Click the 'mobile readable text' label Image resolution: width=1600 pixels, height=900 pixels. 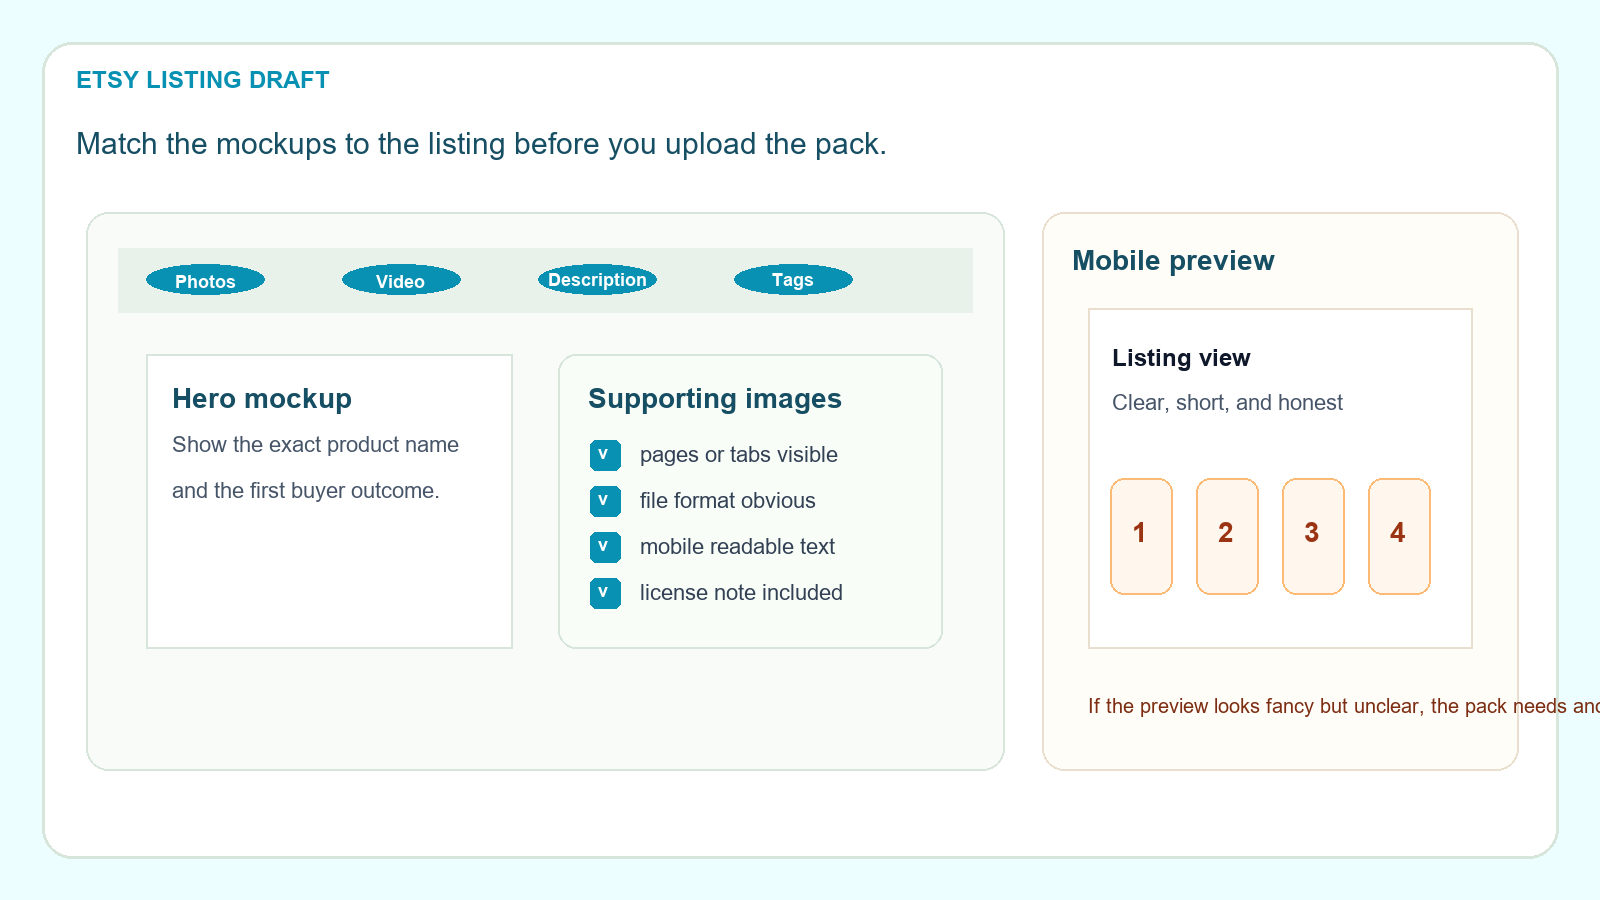coord(737,547)
